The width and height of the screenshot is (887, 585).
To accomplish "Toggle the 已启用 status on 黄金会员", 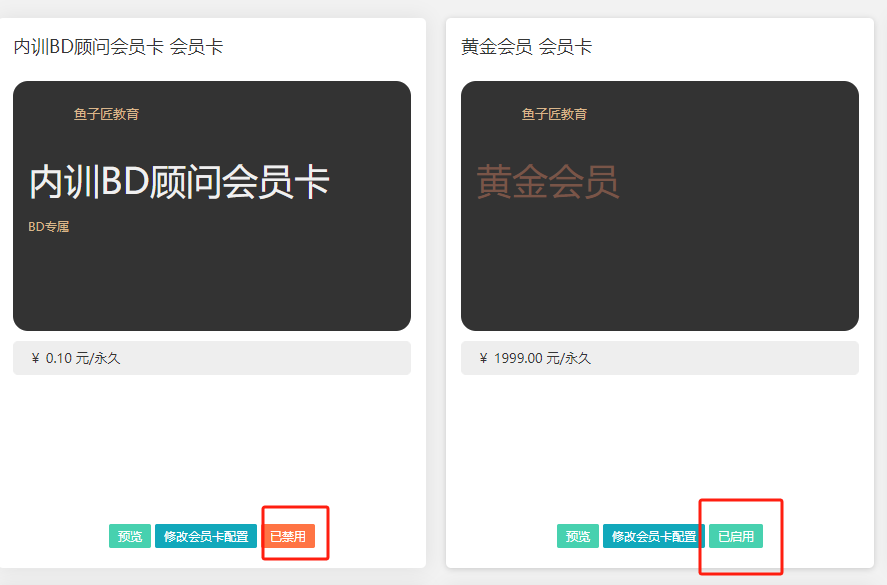I will (x=736, y=536).
